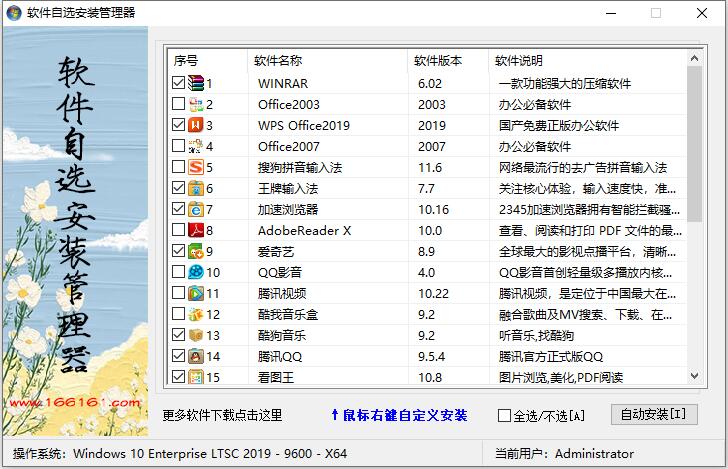Image resolution: width=728 pixels, height=469 pixels.
Task: Click the Office2003 icon in row 2
Action: tap(195, 104)
